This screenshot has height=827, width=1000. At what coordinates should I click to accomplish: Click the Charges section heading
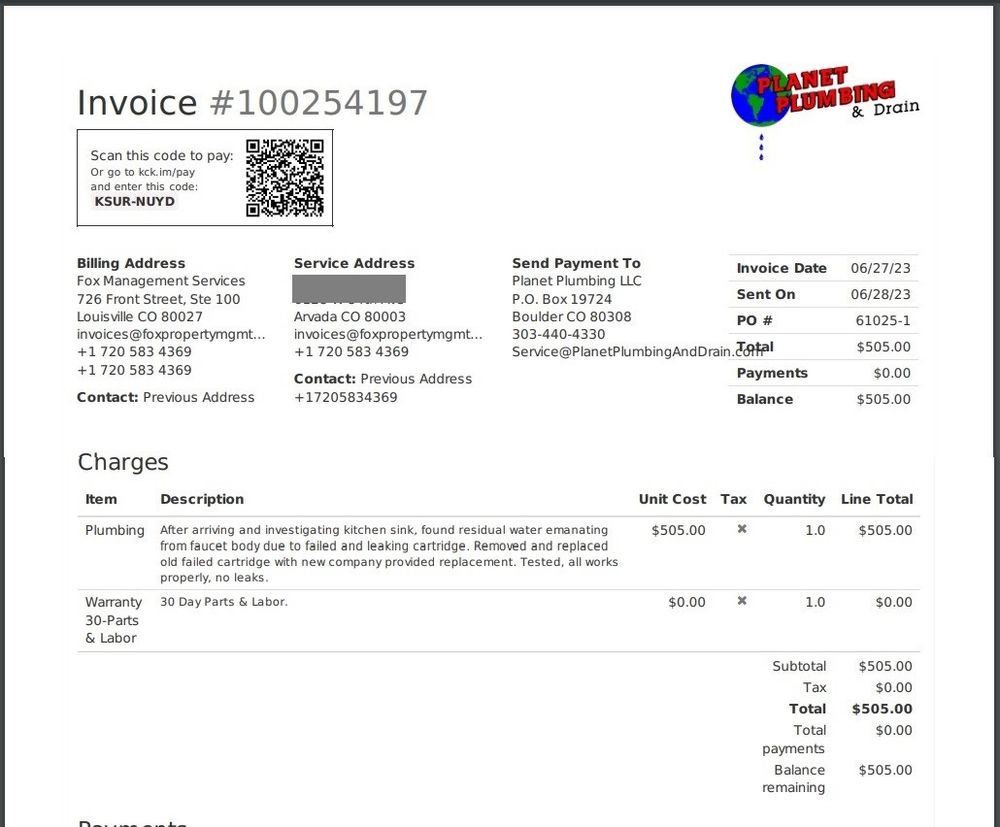(x=123, y=462)
